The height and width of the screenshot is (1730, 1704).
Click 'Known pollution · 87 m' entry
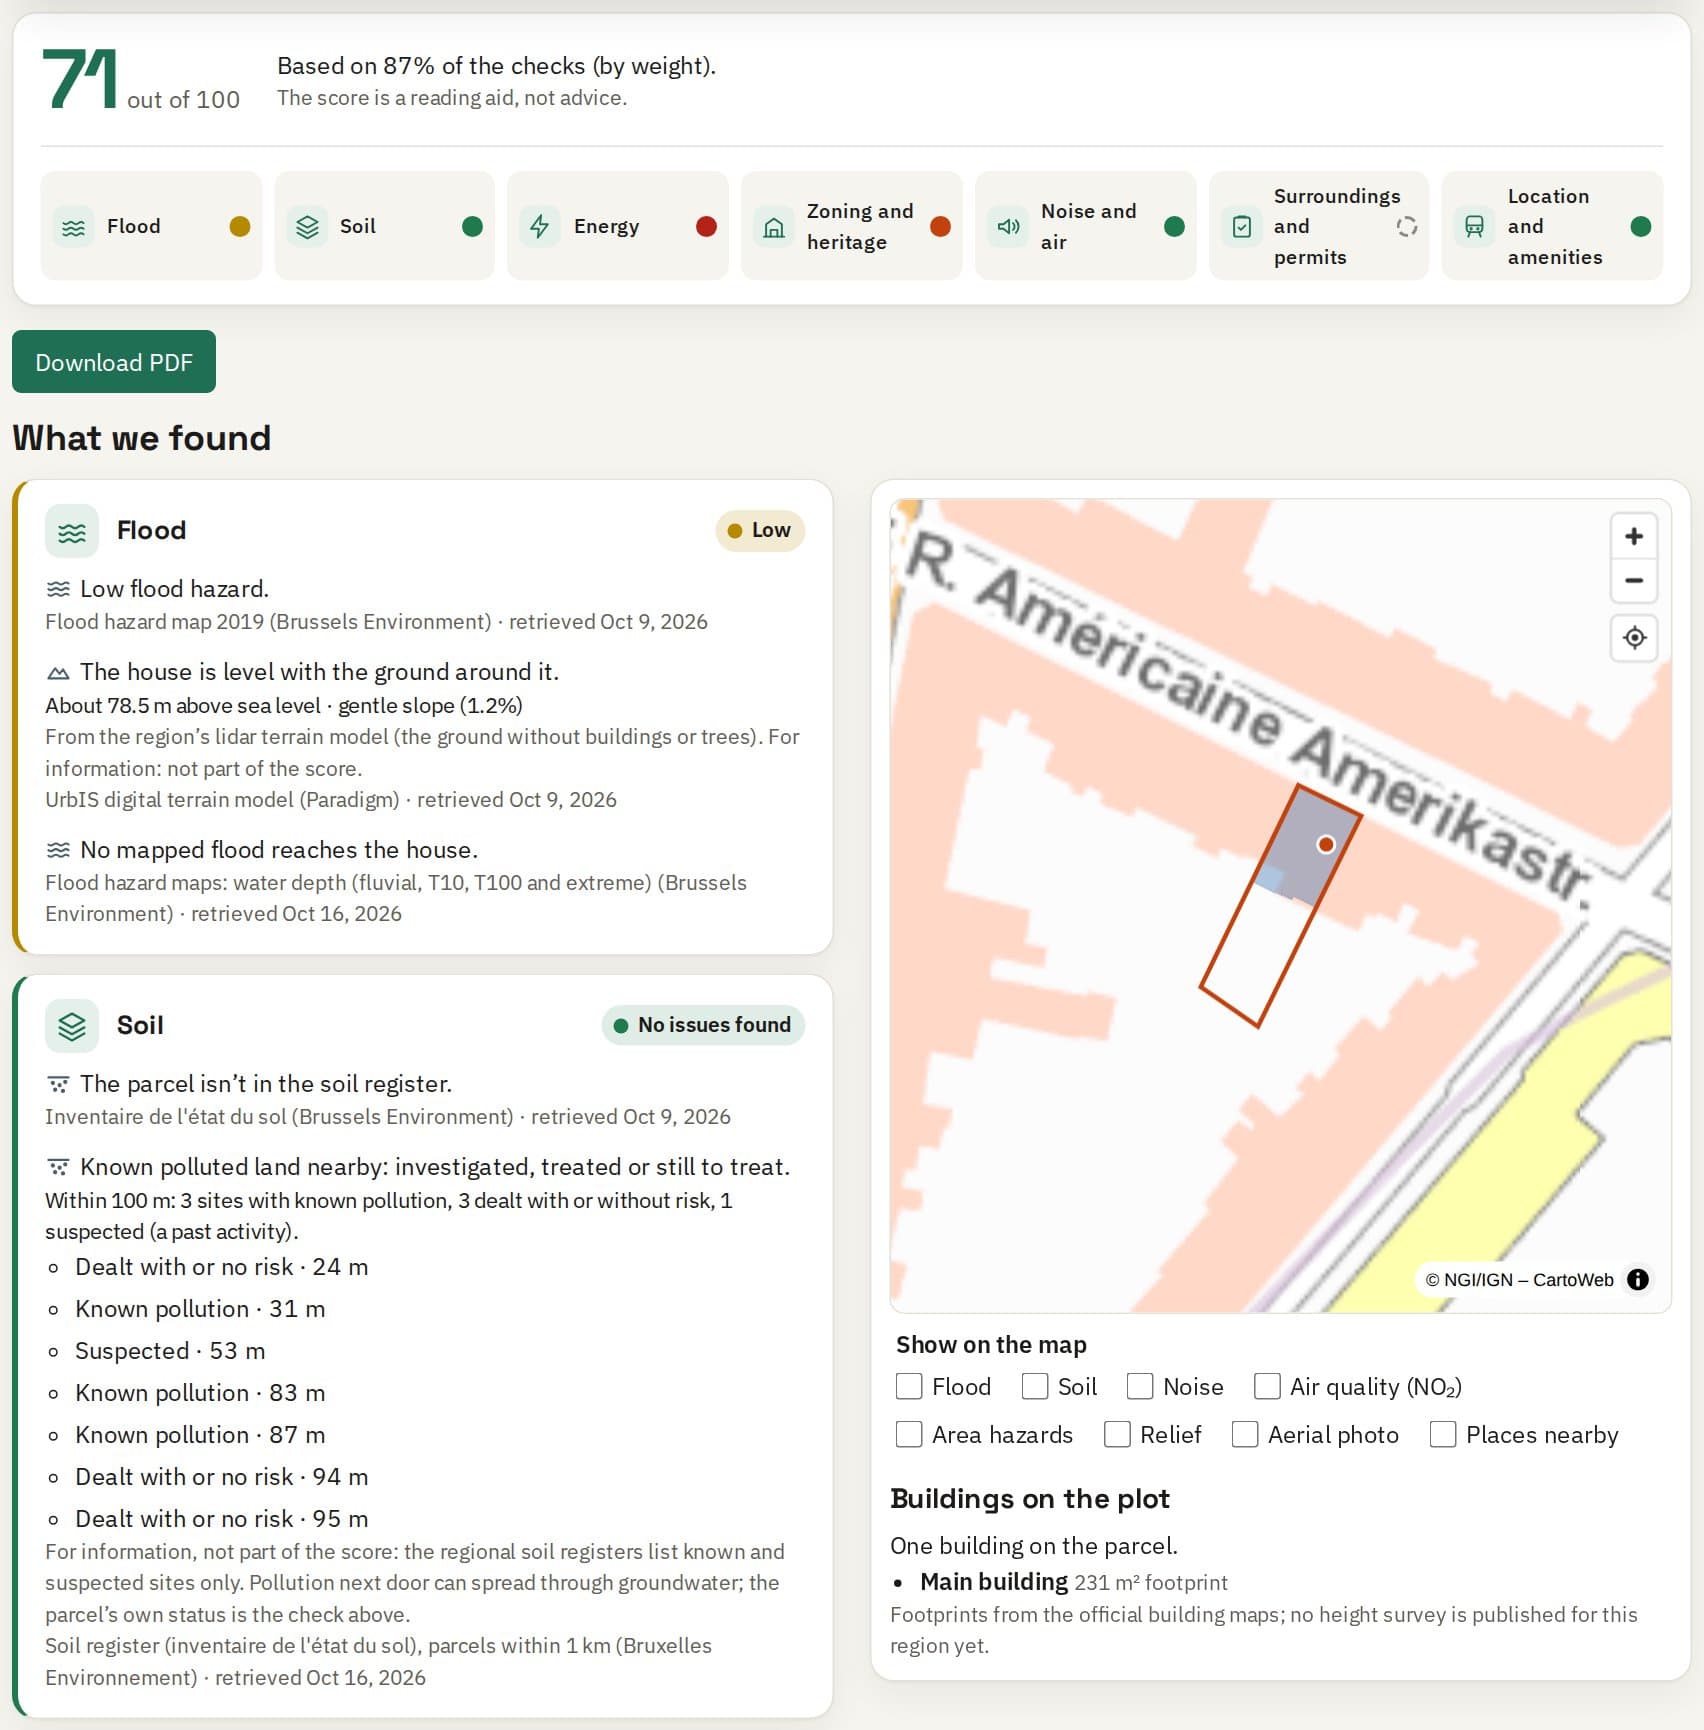pyautogui.click(x=200, y=1435)
